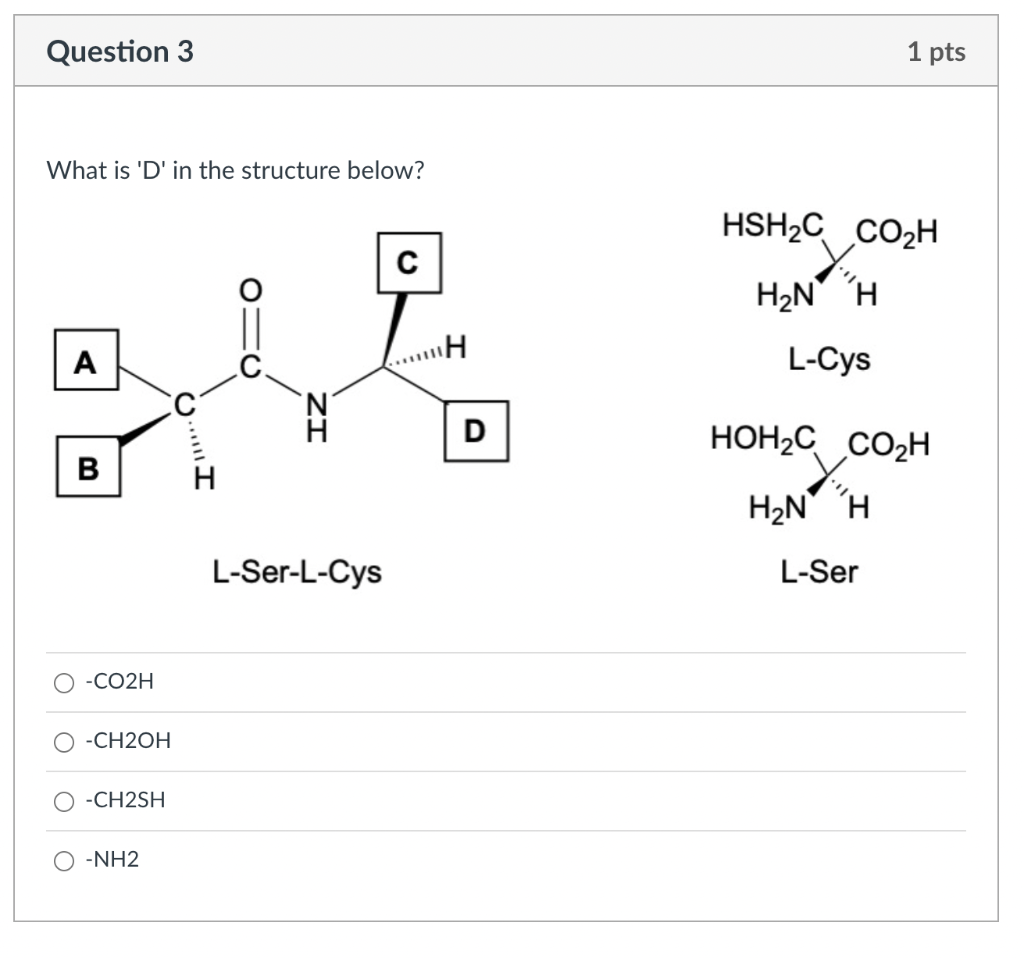Select the L-Ser structure caption
This screenshot has height=958, width=1024.
(x=821, y=572)
